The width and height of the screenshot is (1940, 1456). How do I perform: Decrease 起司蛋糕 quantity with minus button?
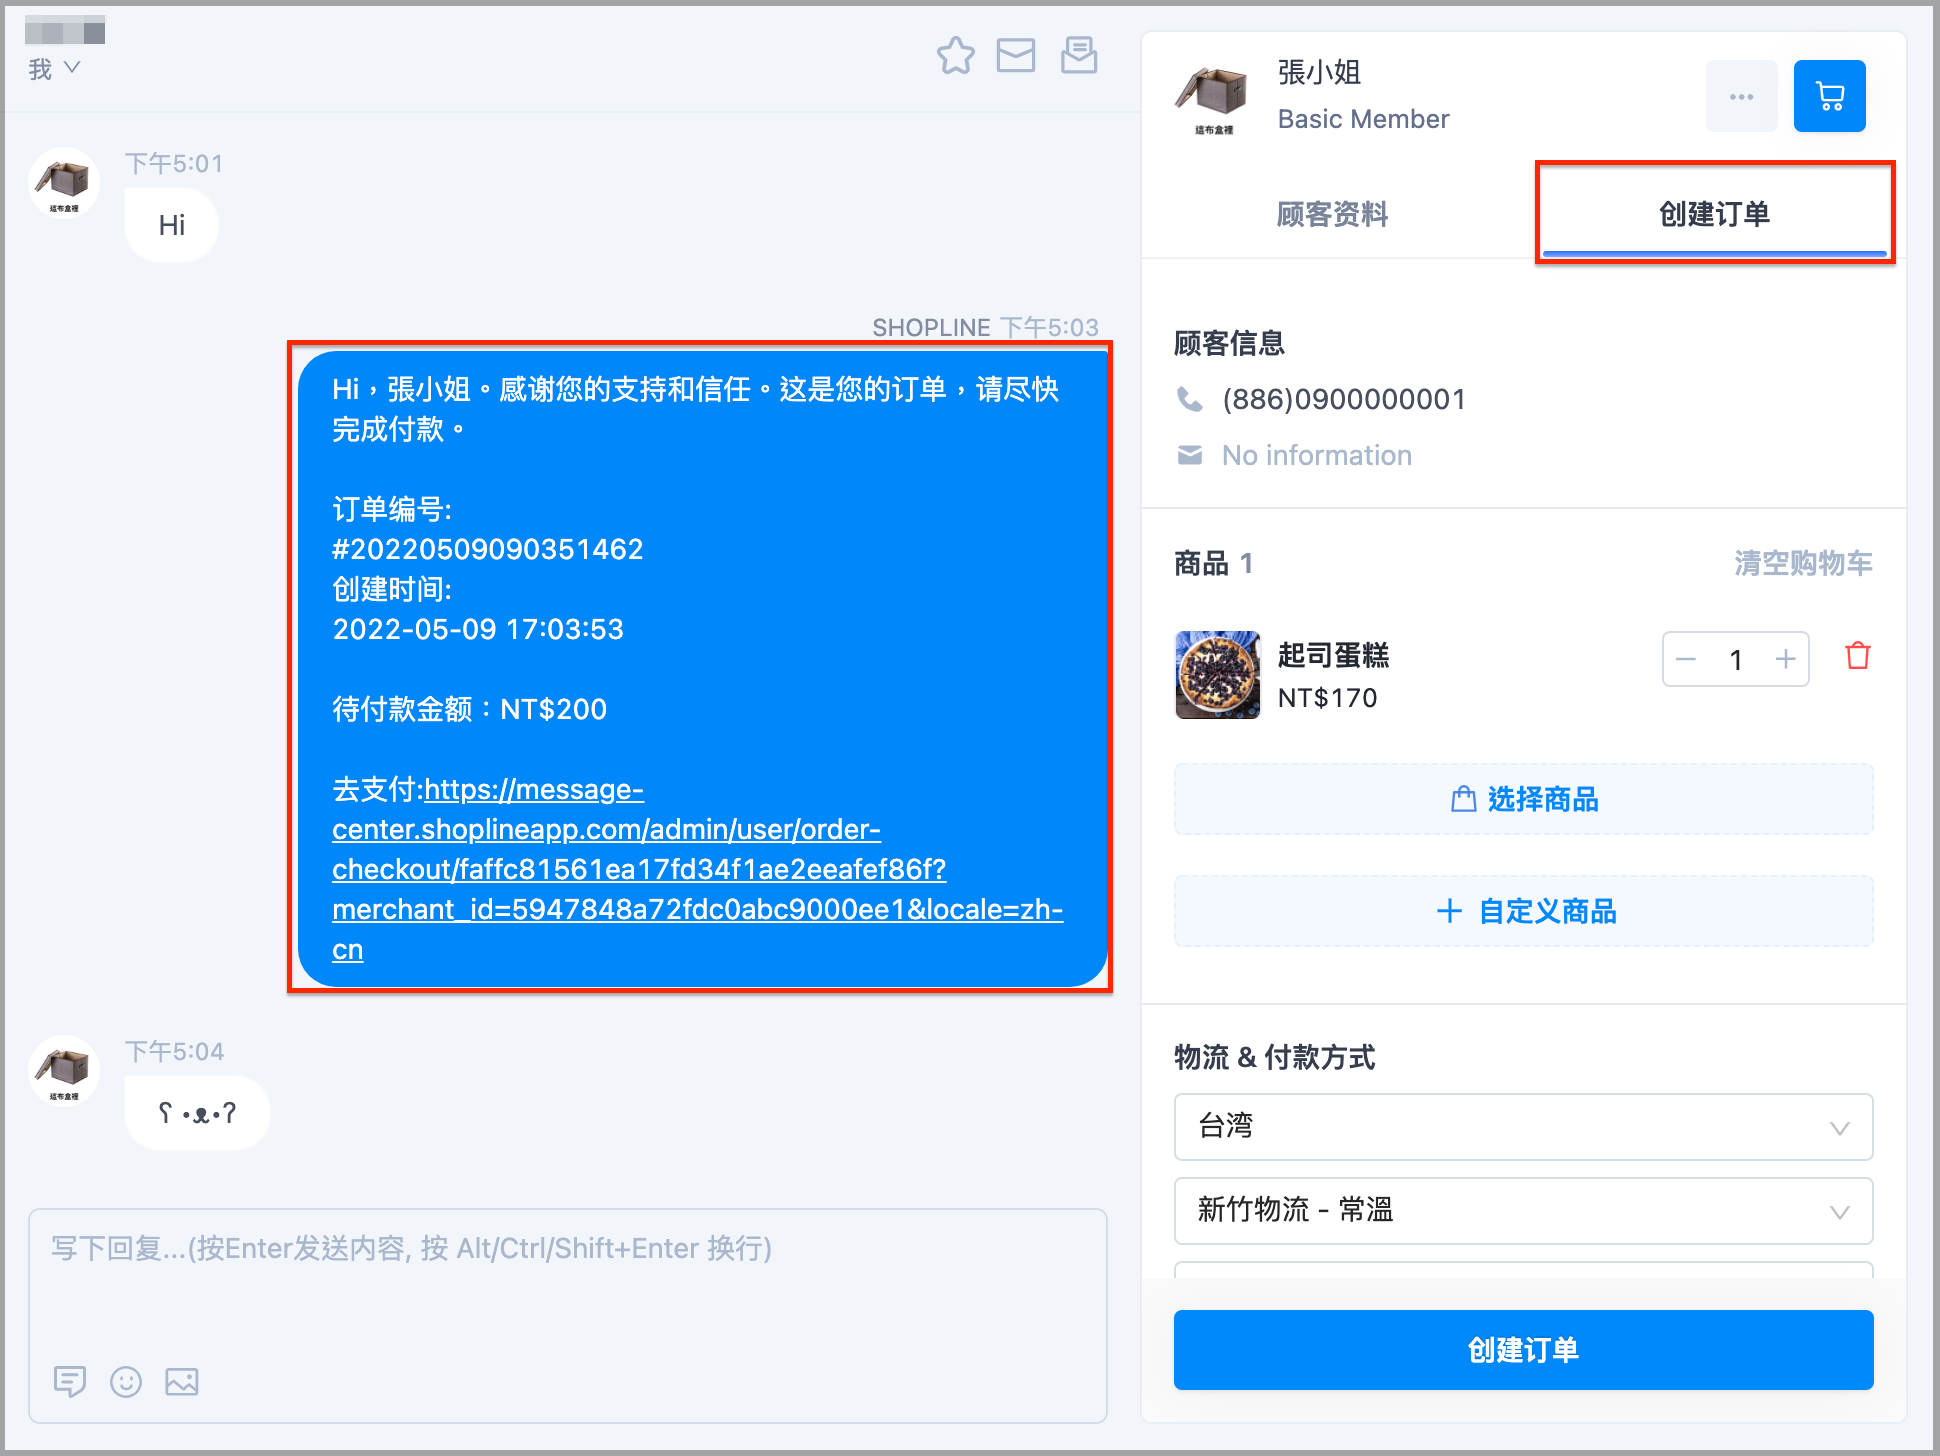point(1686,659)
